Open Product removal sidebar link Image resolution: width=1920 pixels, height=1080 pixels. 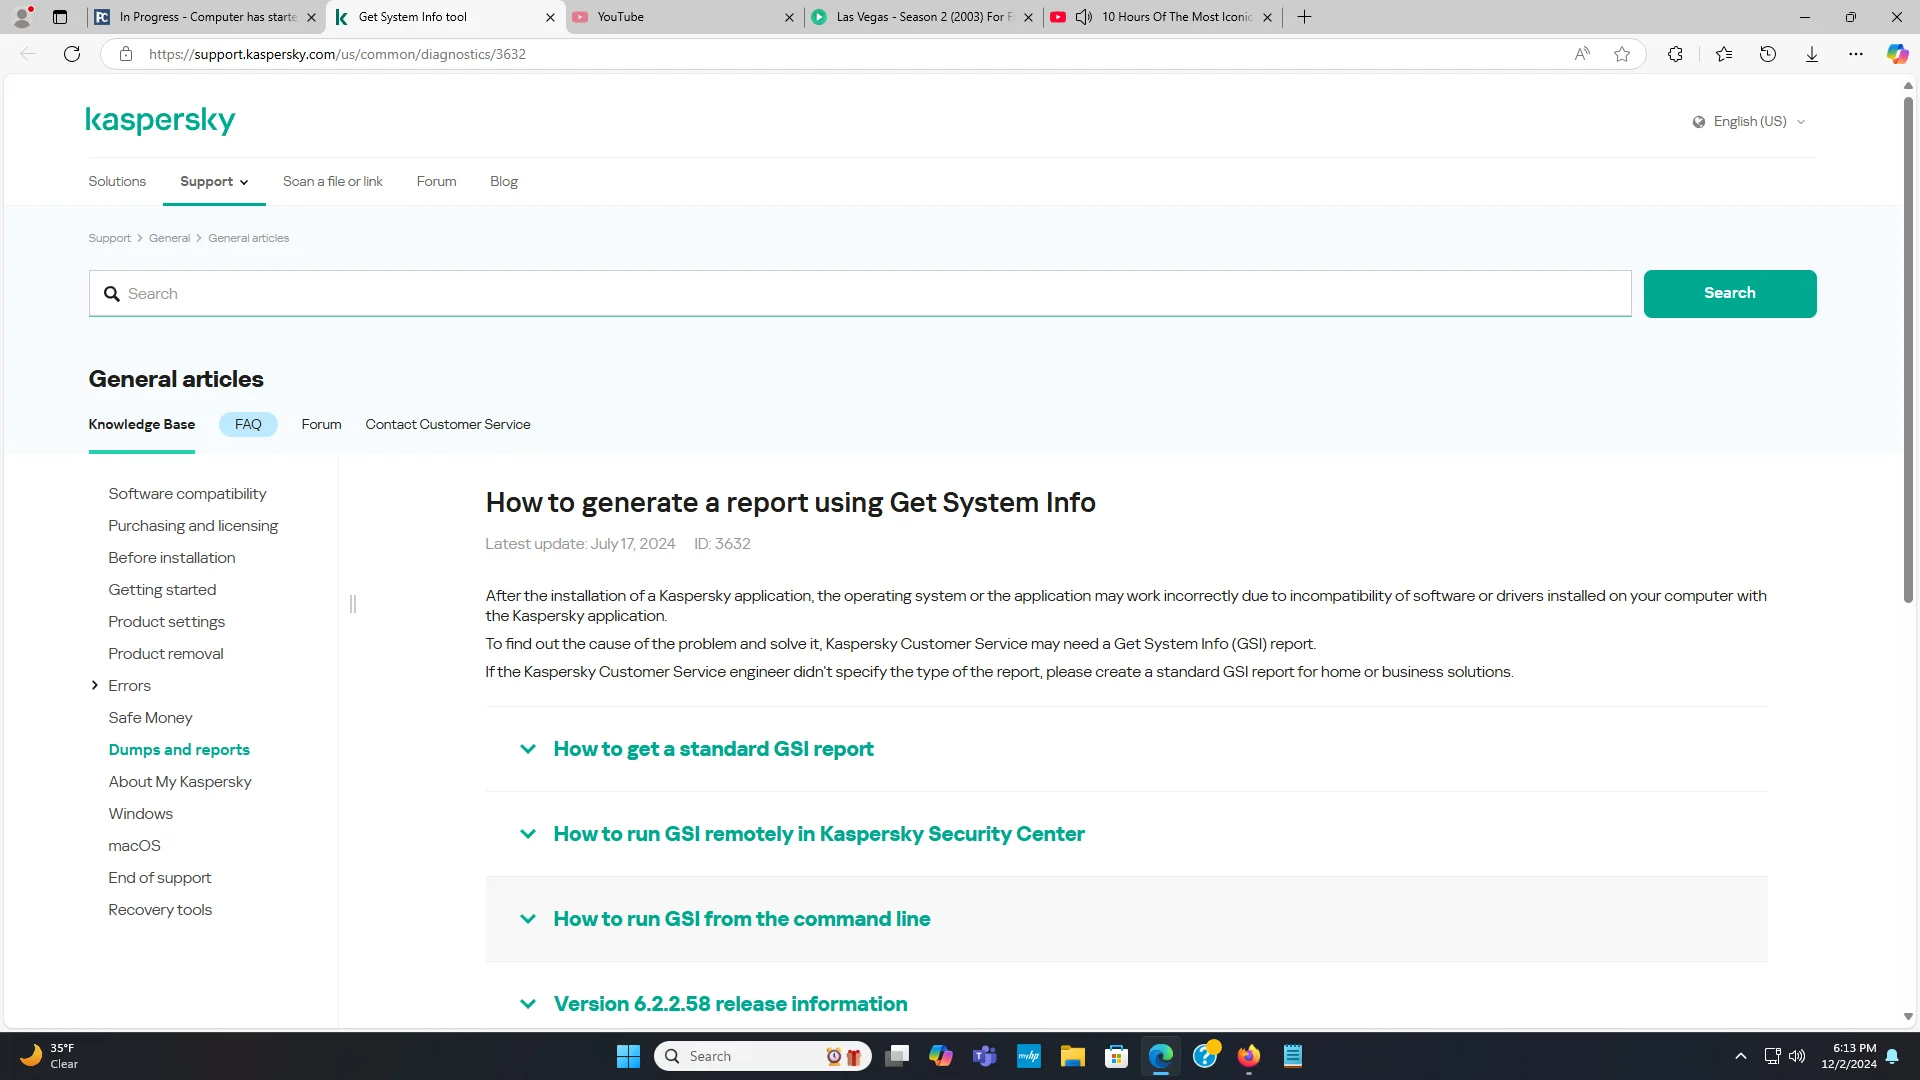[166, 653]
